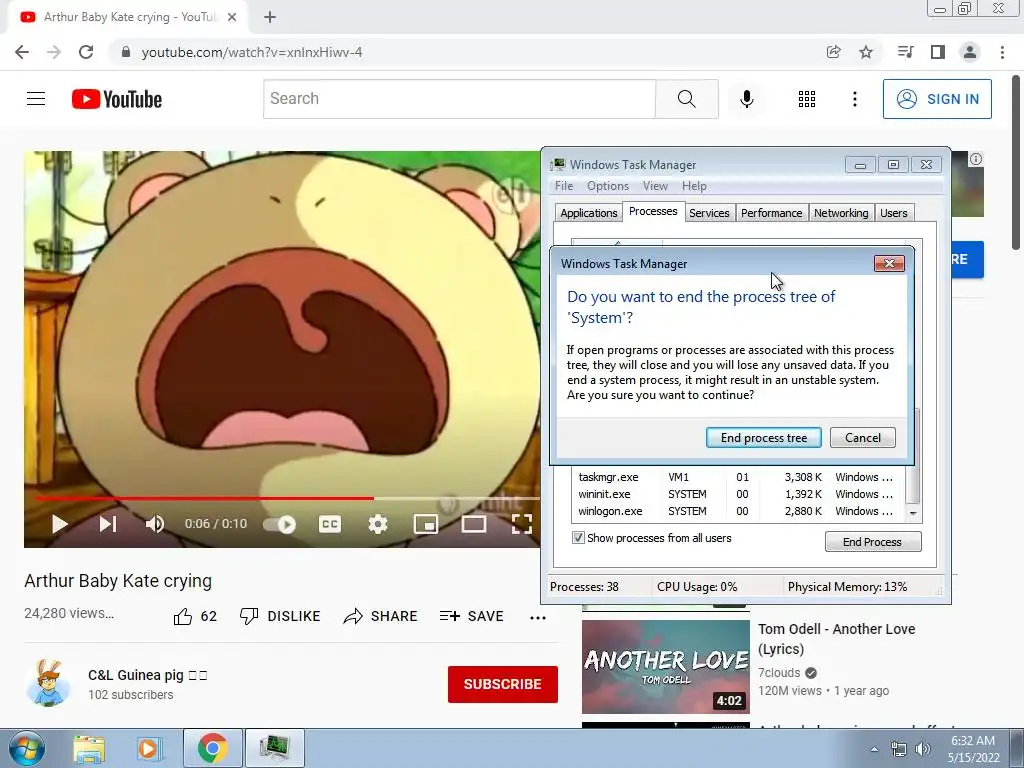
Task: Close the confirmation dialog with red X
Action: click(889, 263)
